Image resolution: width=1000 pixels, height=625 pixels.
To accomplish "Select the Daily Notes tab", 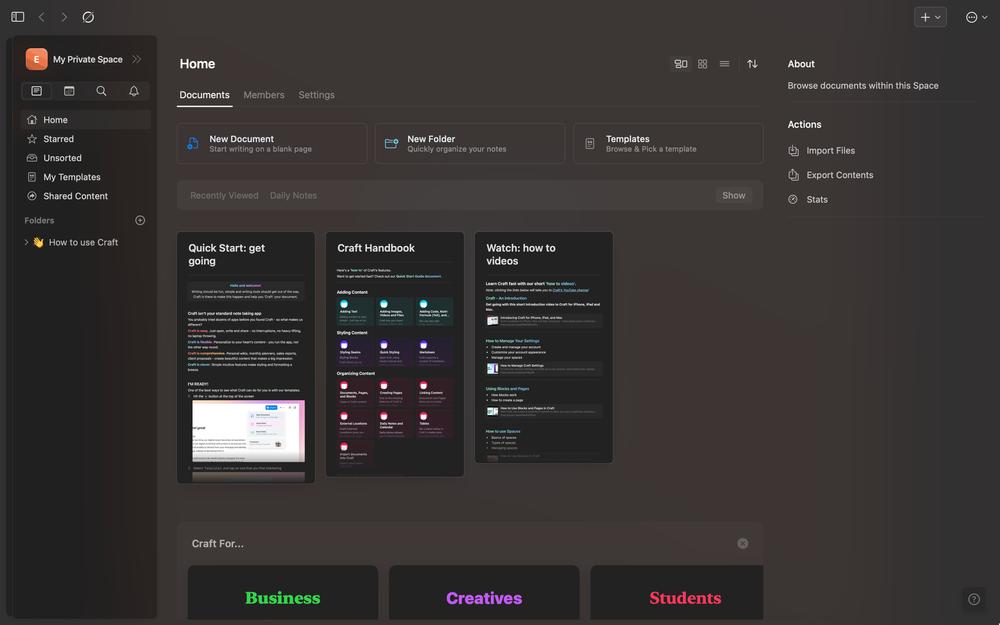I will click(293, 196).
